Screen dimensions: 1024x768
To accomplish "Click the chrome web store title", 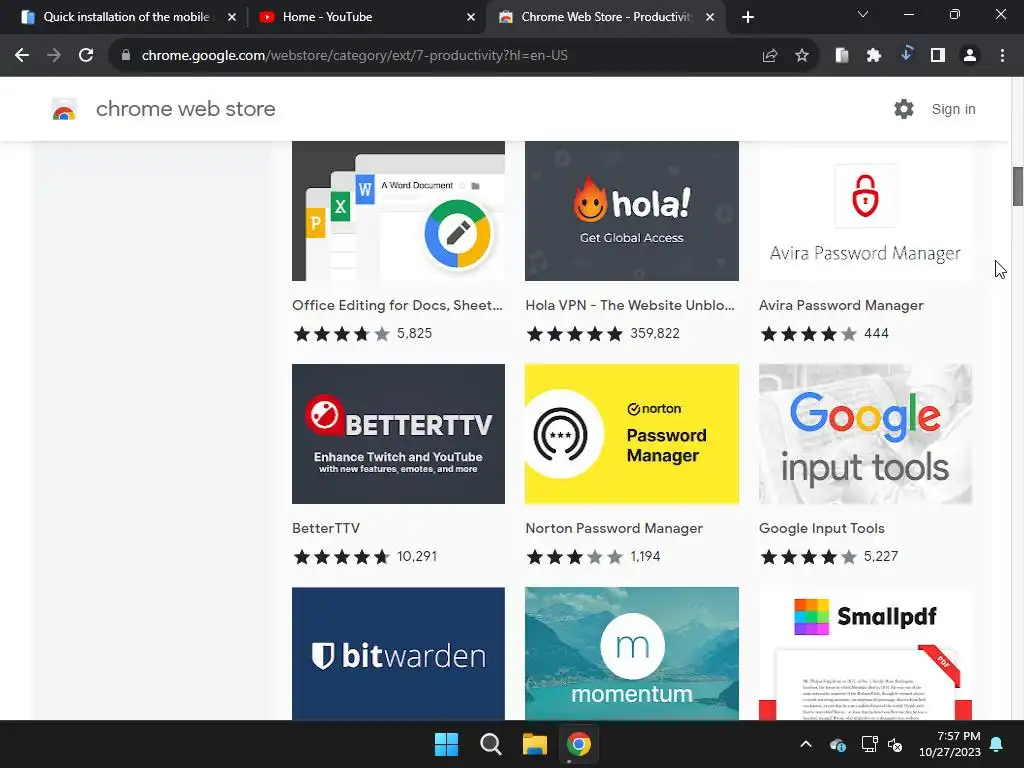I will 185,109.
